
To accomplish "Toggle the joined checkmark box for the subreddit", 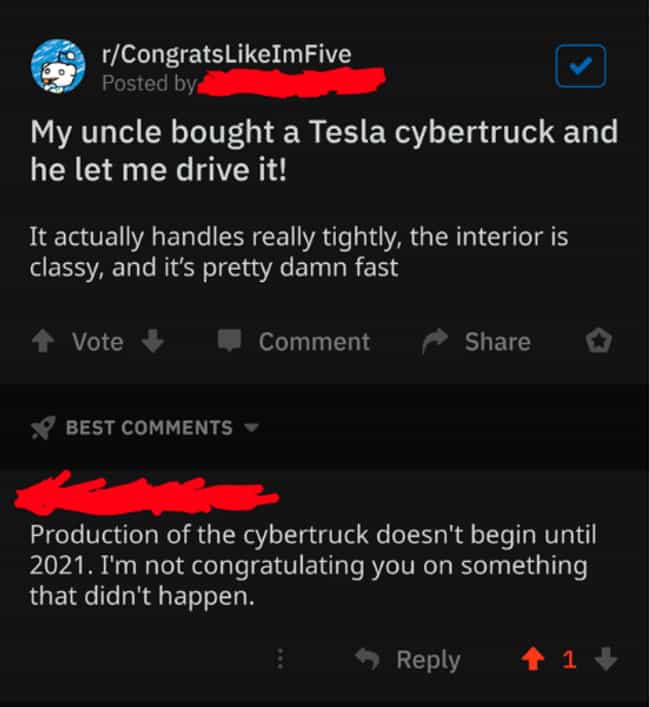I will [580, 66].
